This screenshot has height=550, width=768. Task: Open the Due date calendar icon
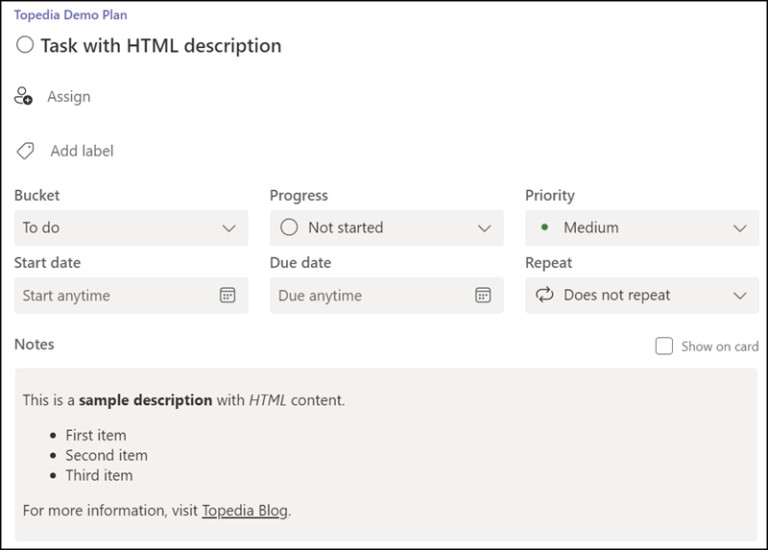483,295
